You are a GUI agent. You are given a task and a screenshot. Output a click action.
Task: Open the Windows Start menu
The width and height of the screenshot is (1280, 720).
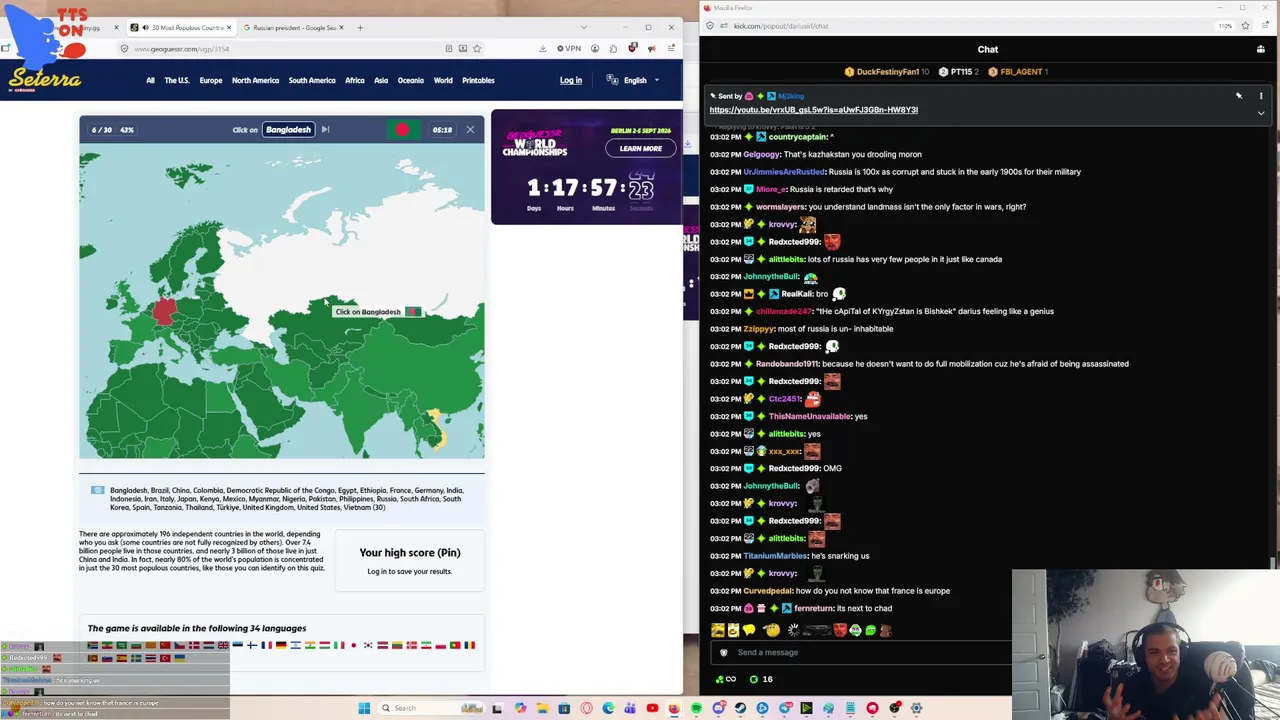coord(364,708)
